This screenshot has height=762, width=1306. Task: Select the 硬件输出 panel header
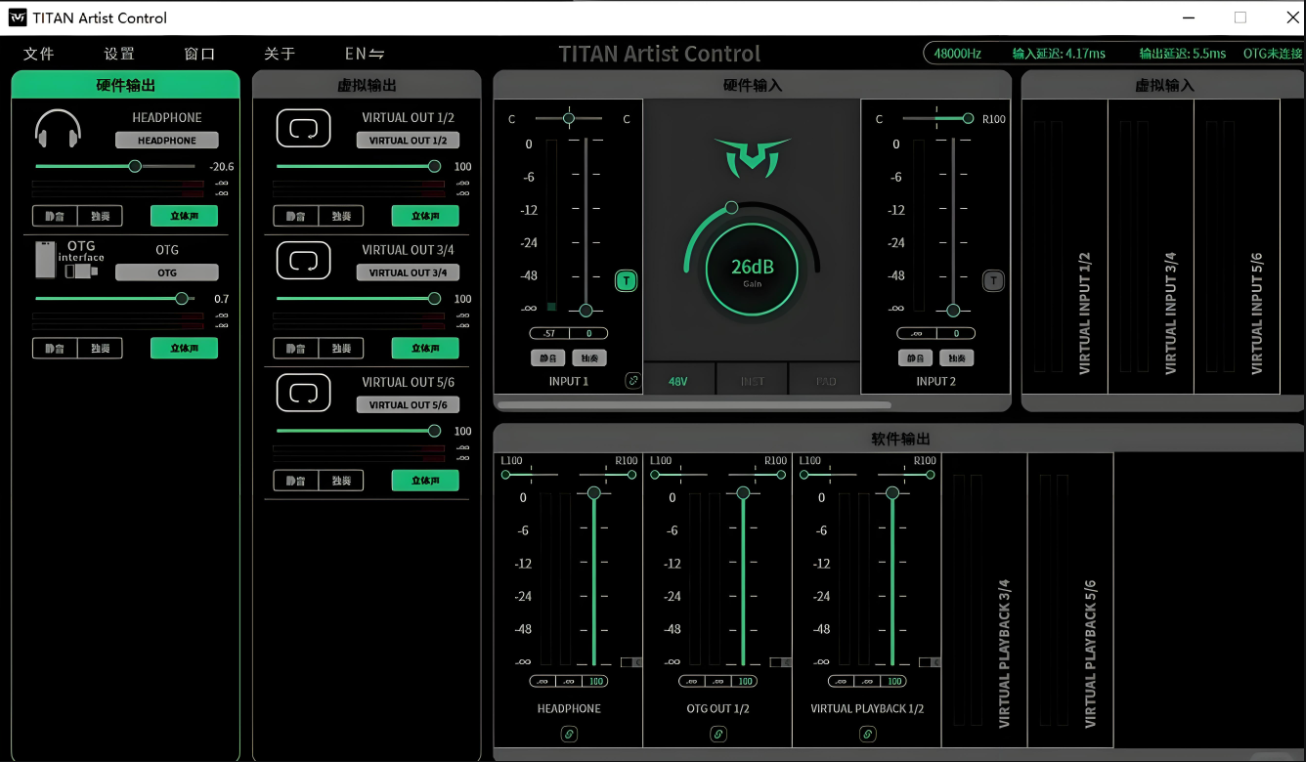126,85
